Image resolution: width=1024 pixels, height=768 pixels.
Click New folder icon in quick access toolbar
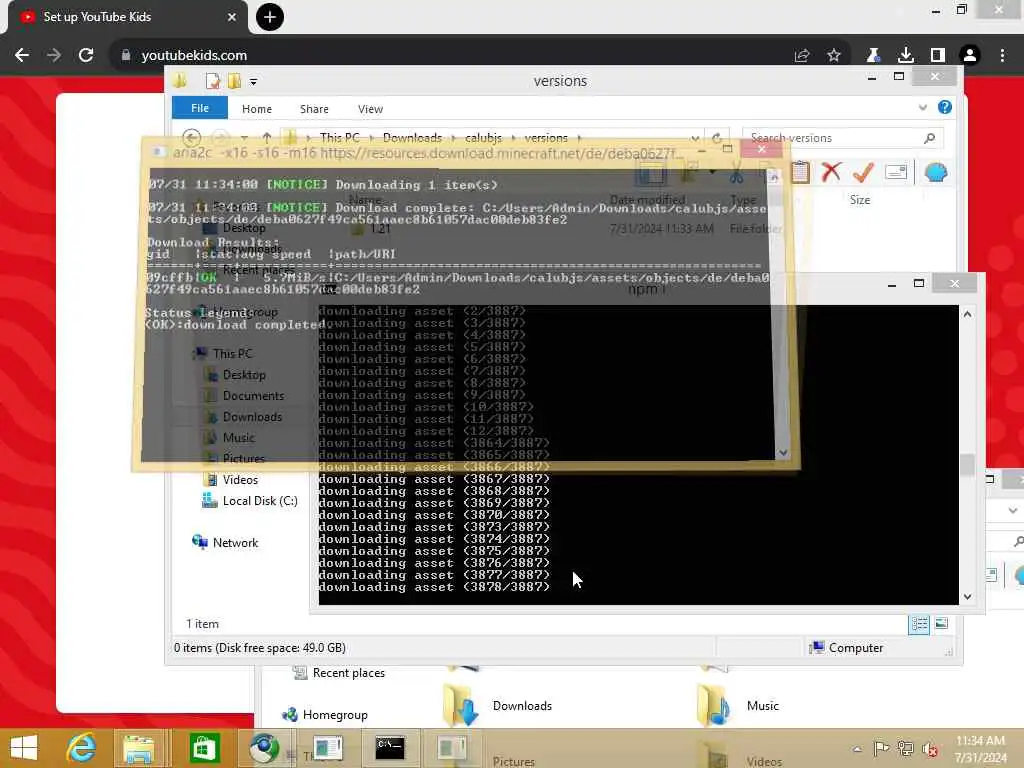[x=234, y=81]
